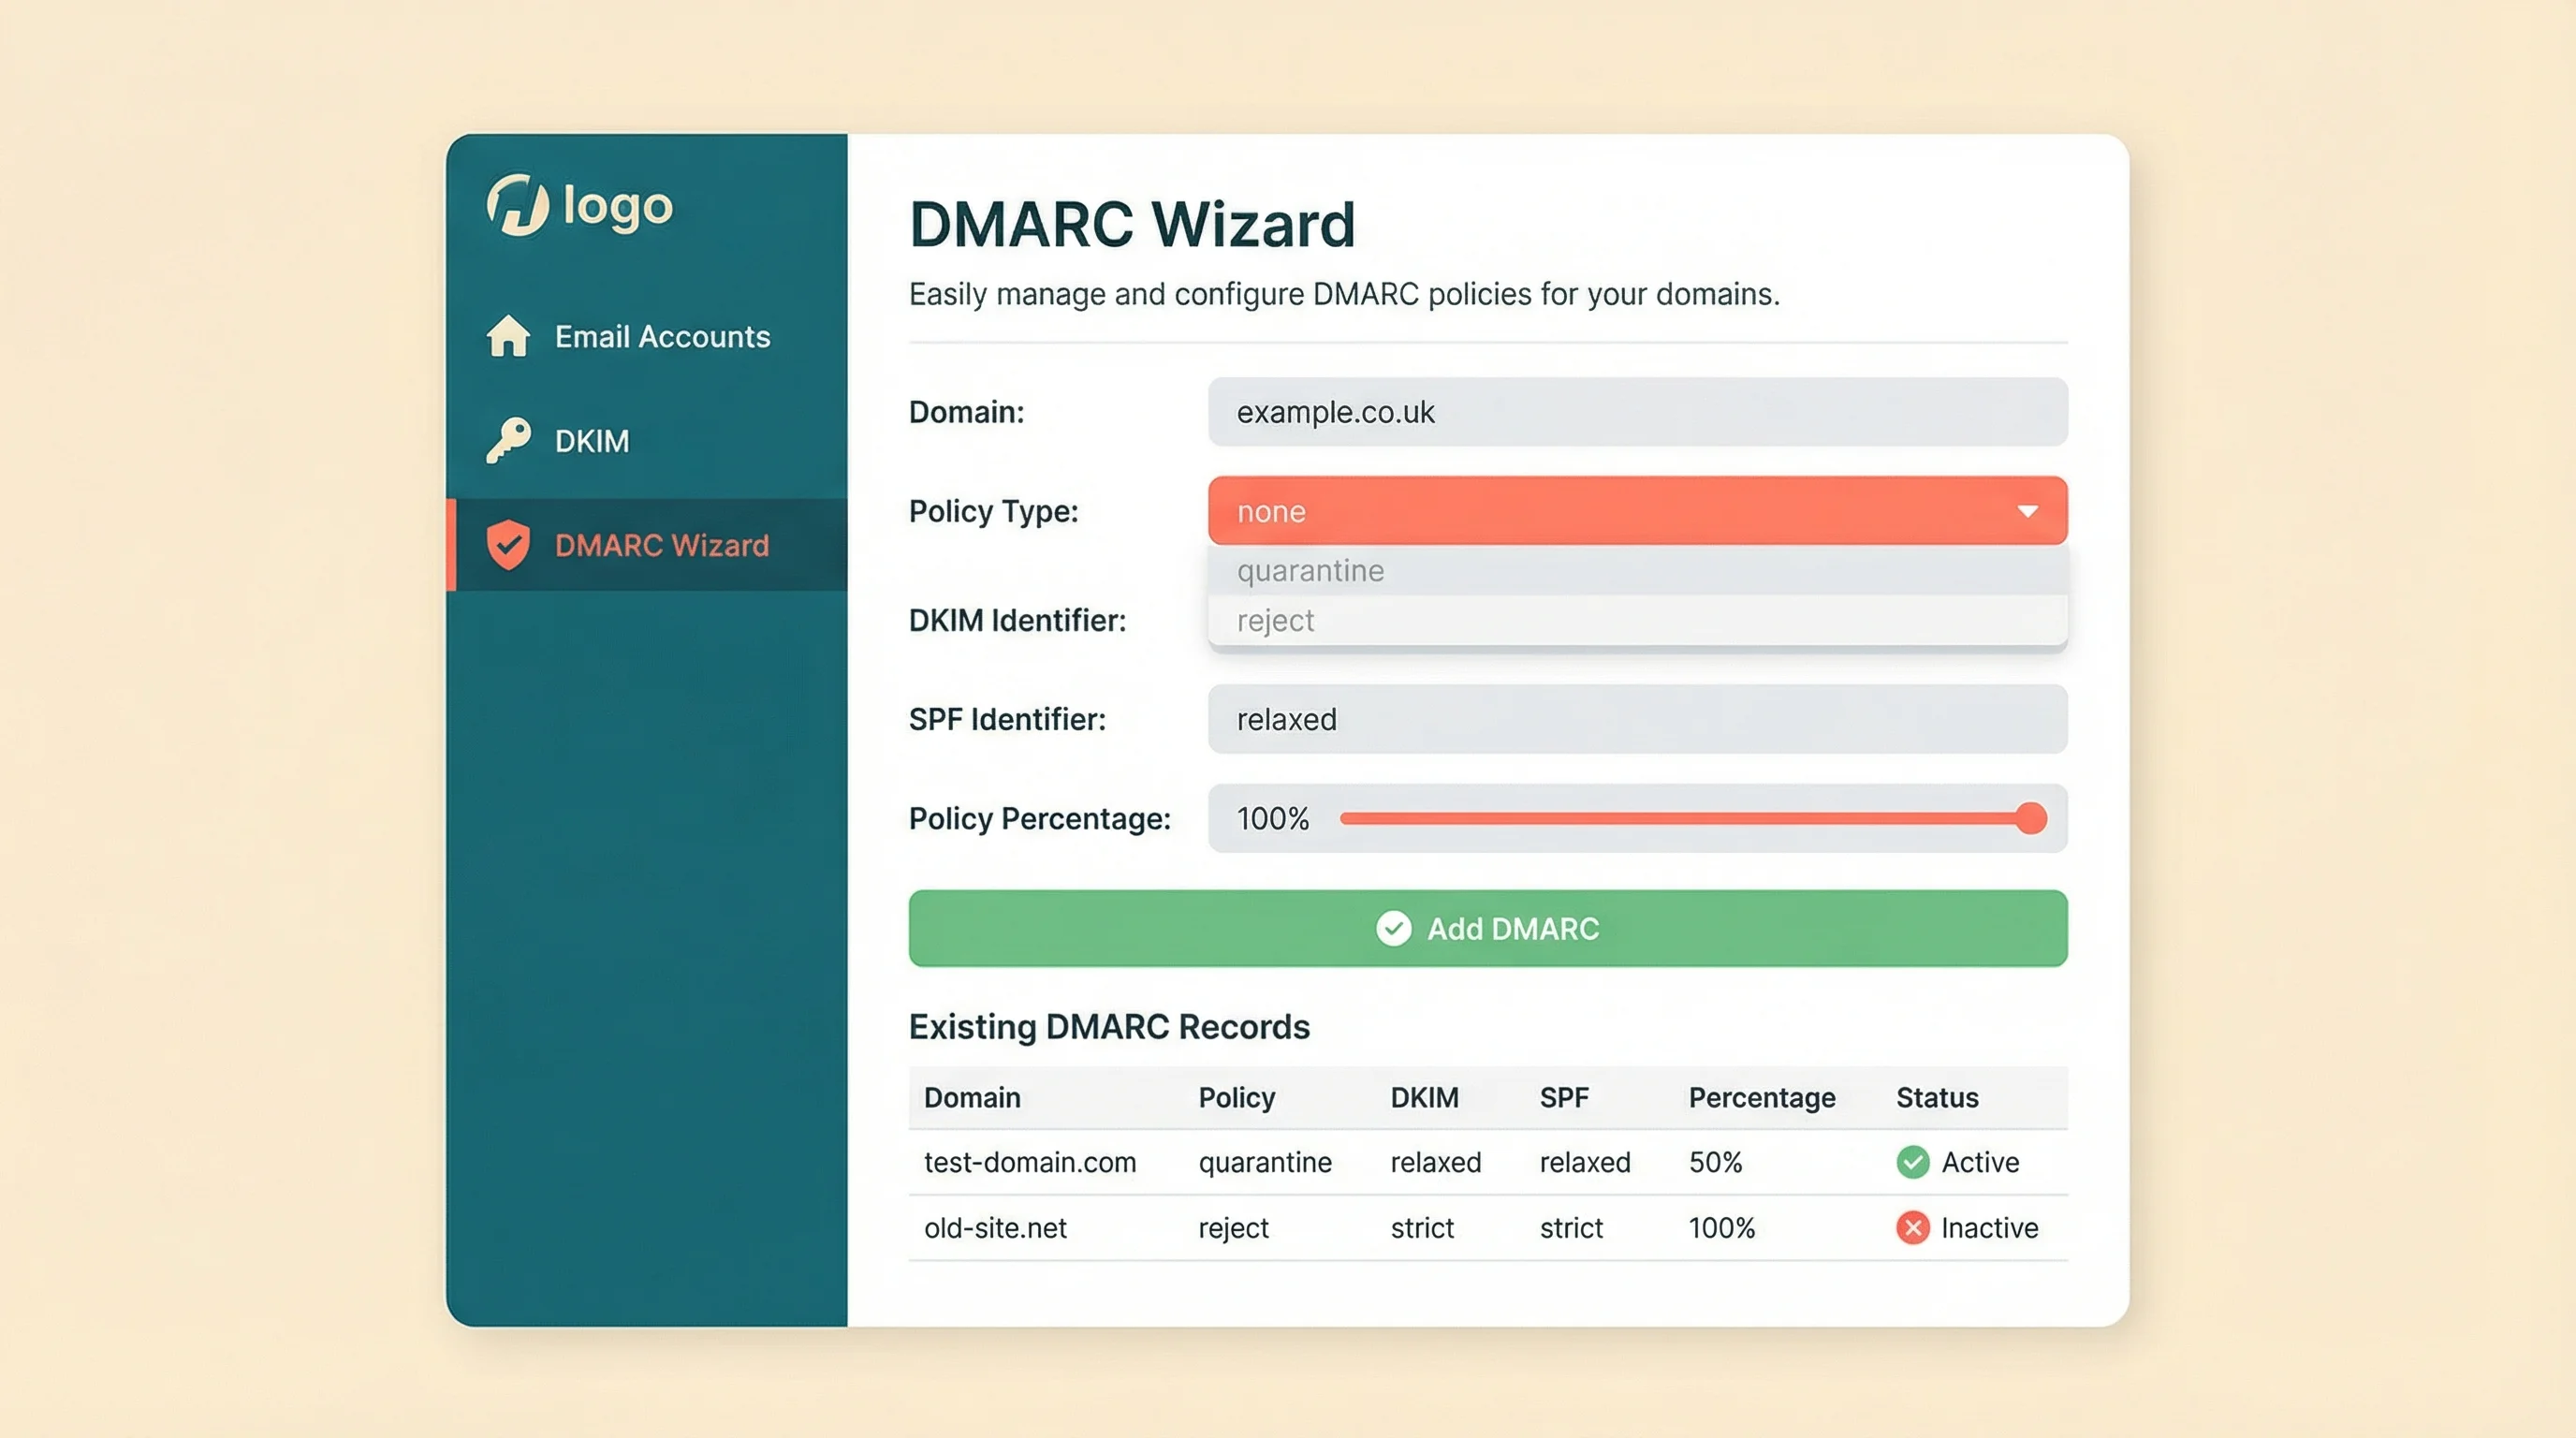Click quarantine policy in test-domain.com row
The image size is (2576, 1438).
tap(1265, 1162)
